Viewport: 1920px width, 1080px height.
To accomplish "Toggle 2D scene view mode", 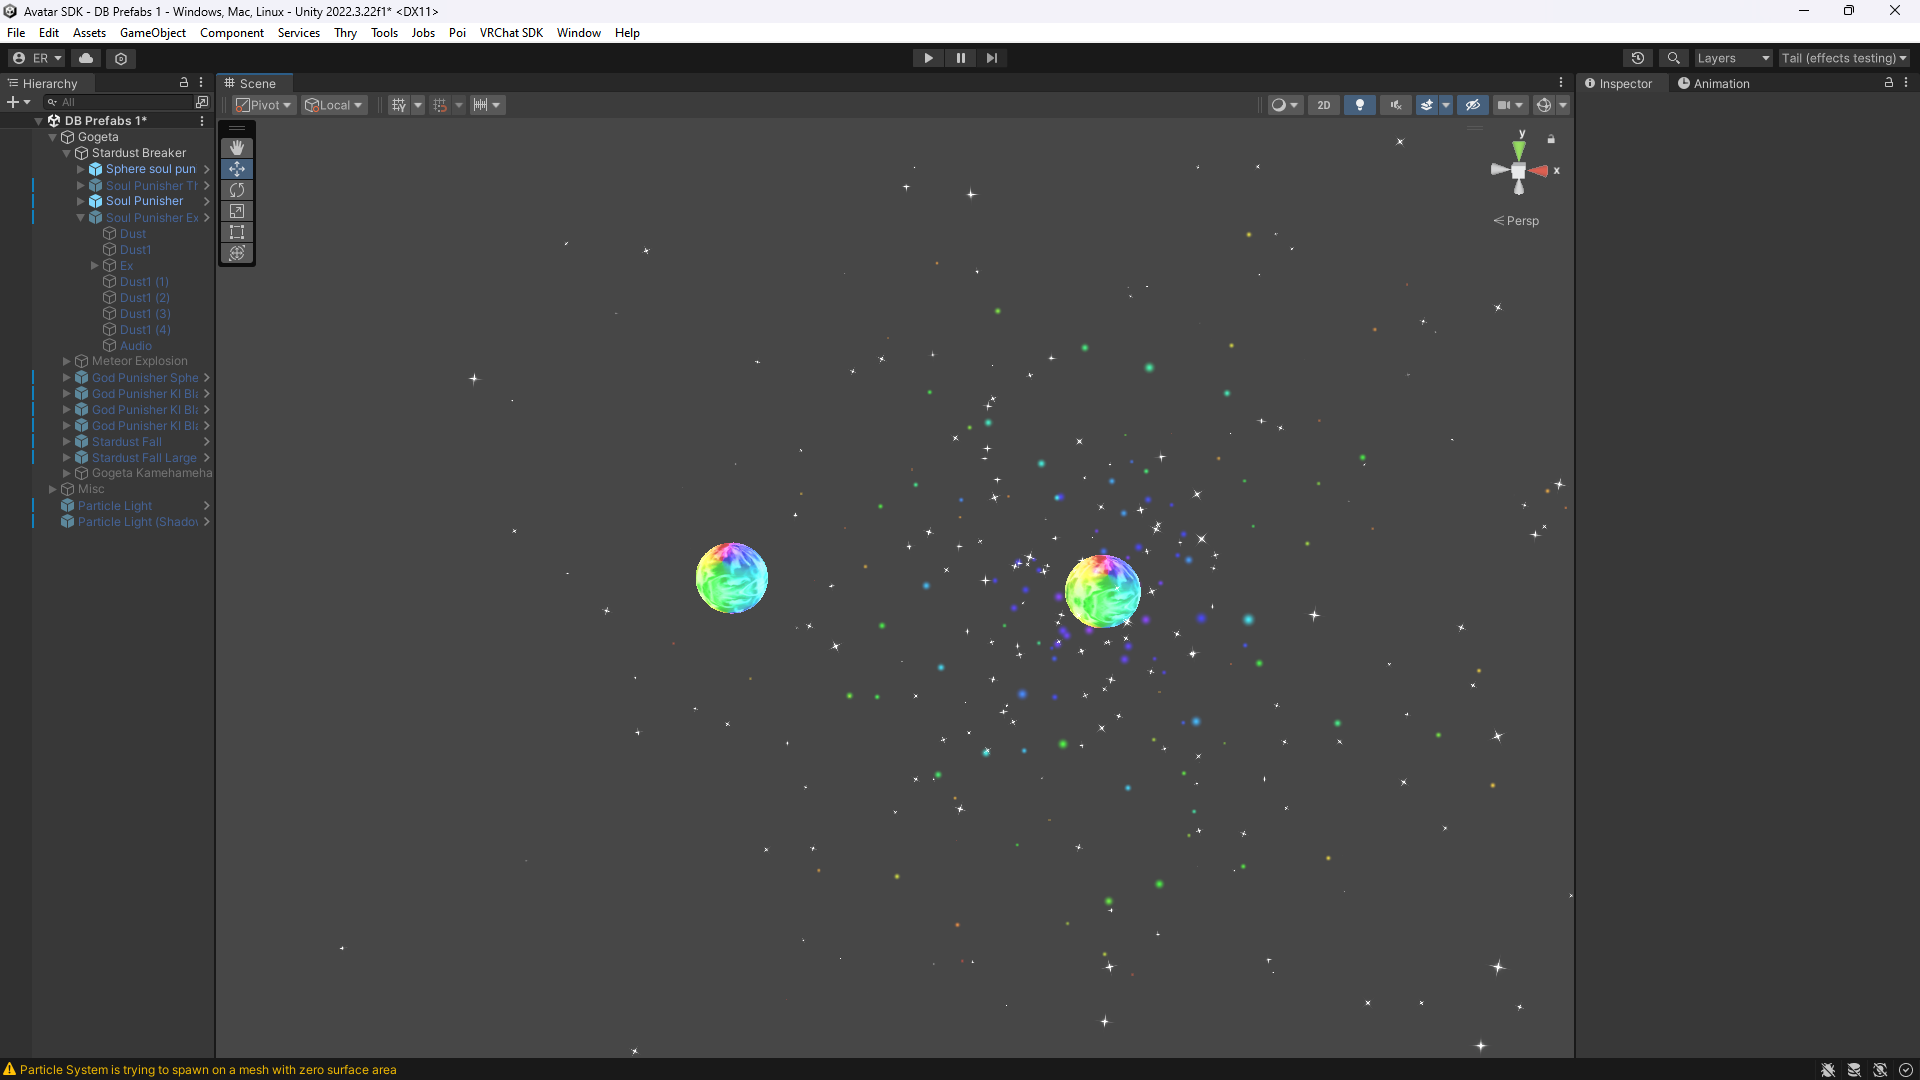I will point(1323,105).
